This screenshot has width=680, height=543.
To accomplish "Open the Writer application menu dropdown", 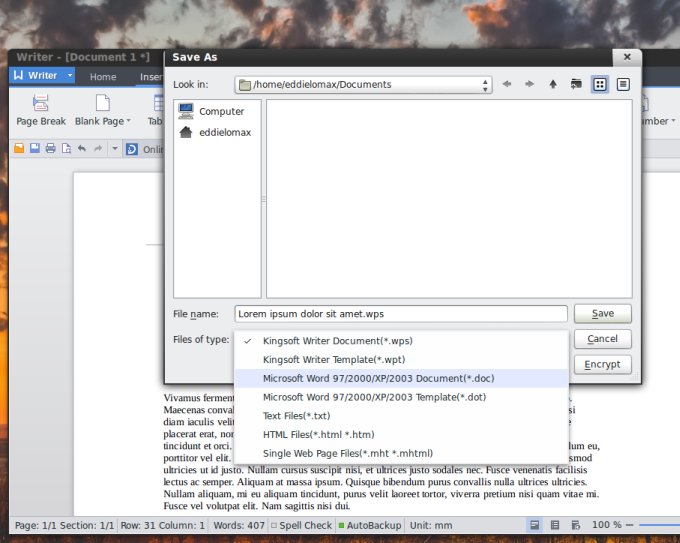I will click(69, 75).
